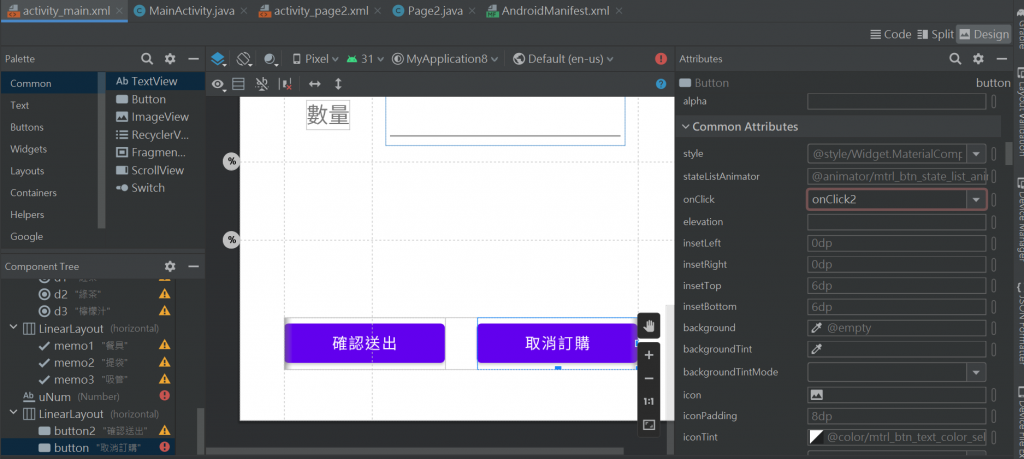Search Attributes with magnifier icon
Screen dimensions: 1024x459
(x=955, y=59)
